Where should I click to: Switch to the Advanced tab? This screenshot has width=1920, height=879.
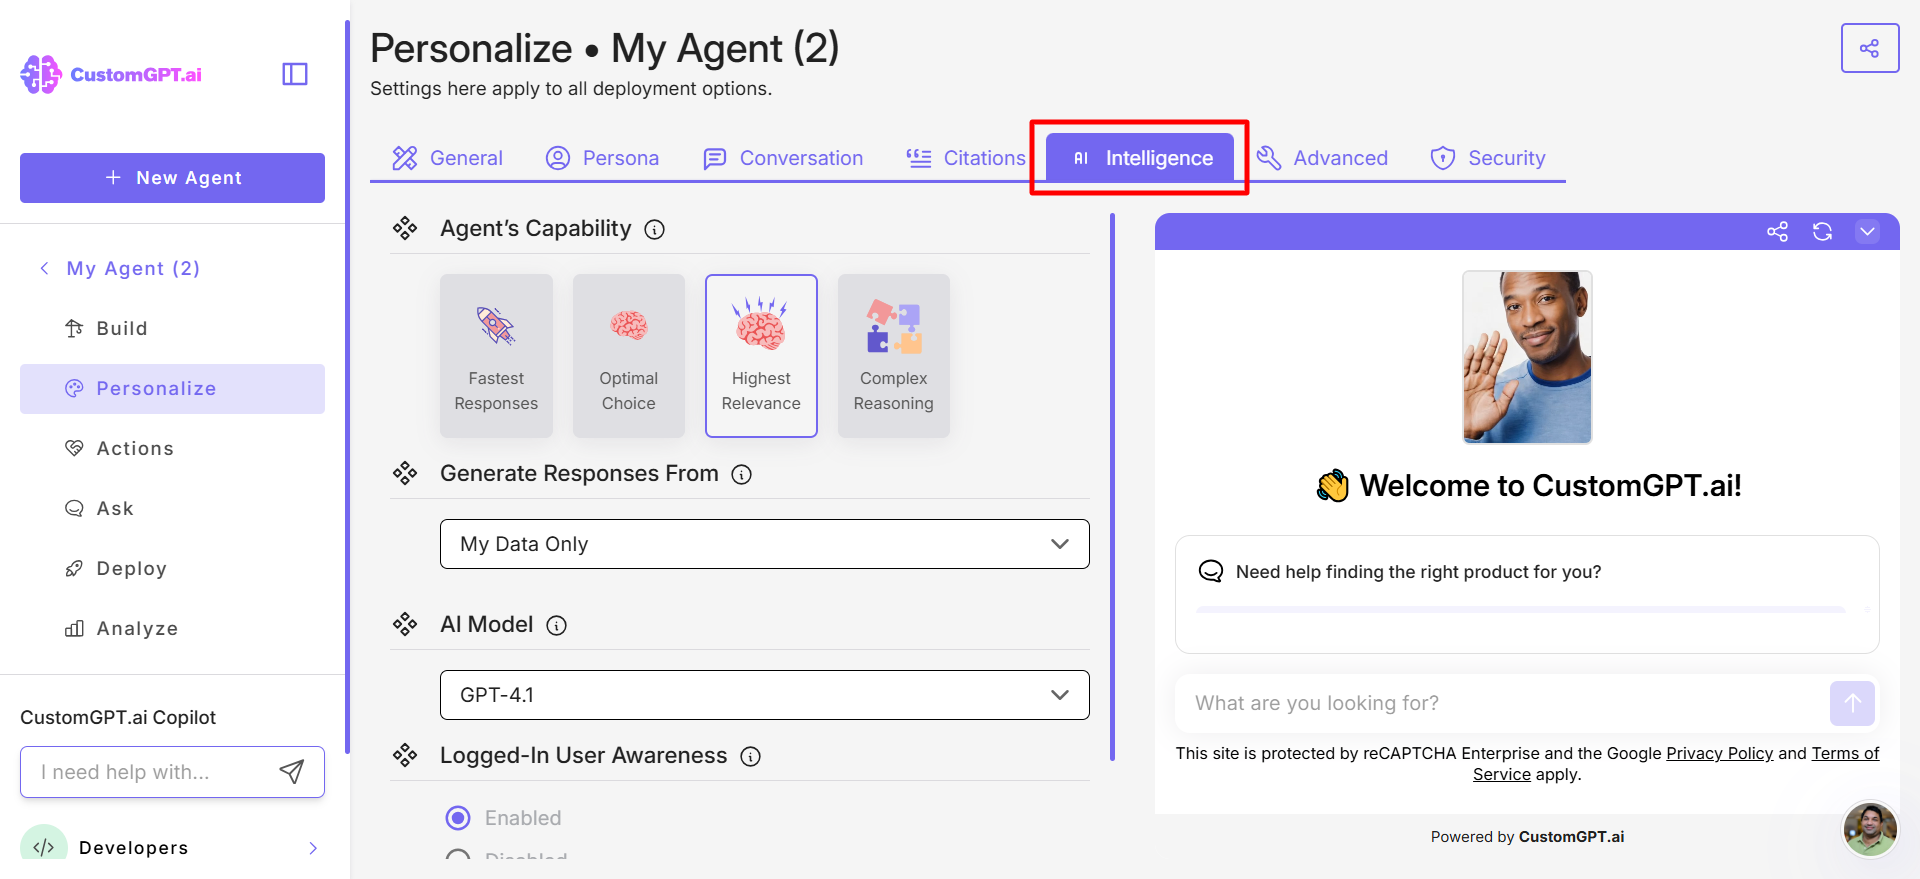[x=1322, y=158]
